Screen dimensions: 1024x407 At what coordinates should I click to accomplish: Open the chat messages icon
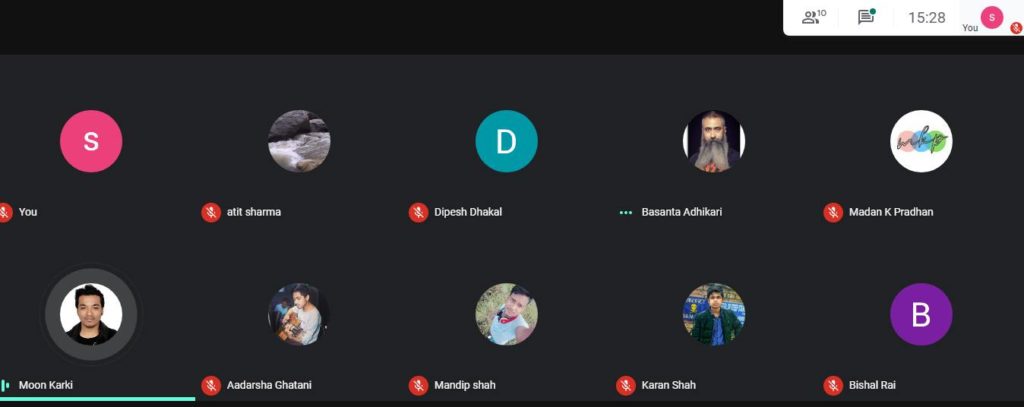point(867,16)
